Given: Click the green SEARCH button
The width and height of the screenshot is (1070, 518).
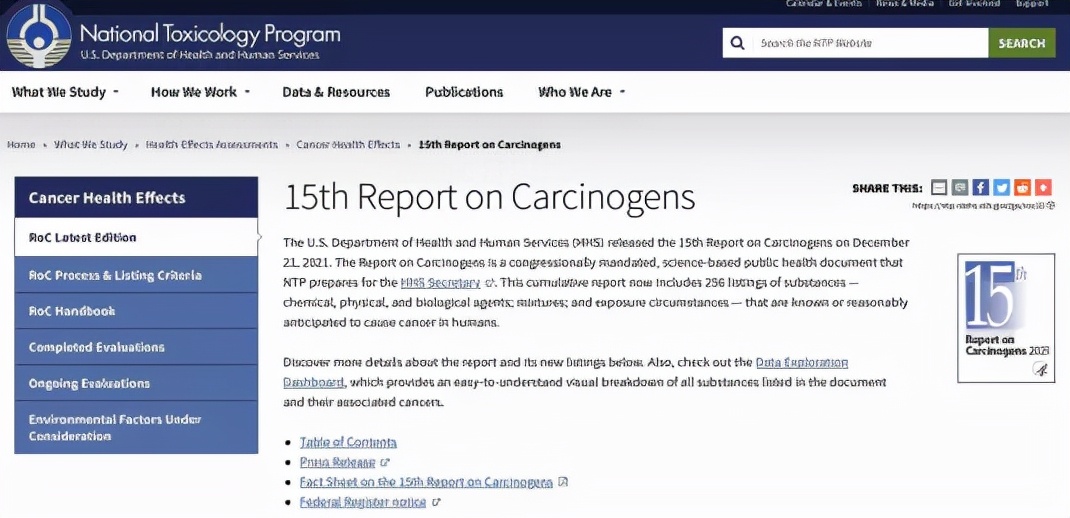Looking at the screenshot, I should [x=1022, y=43].
